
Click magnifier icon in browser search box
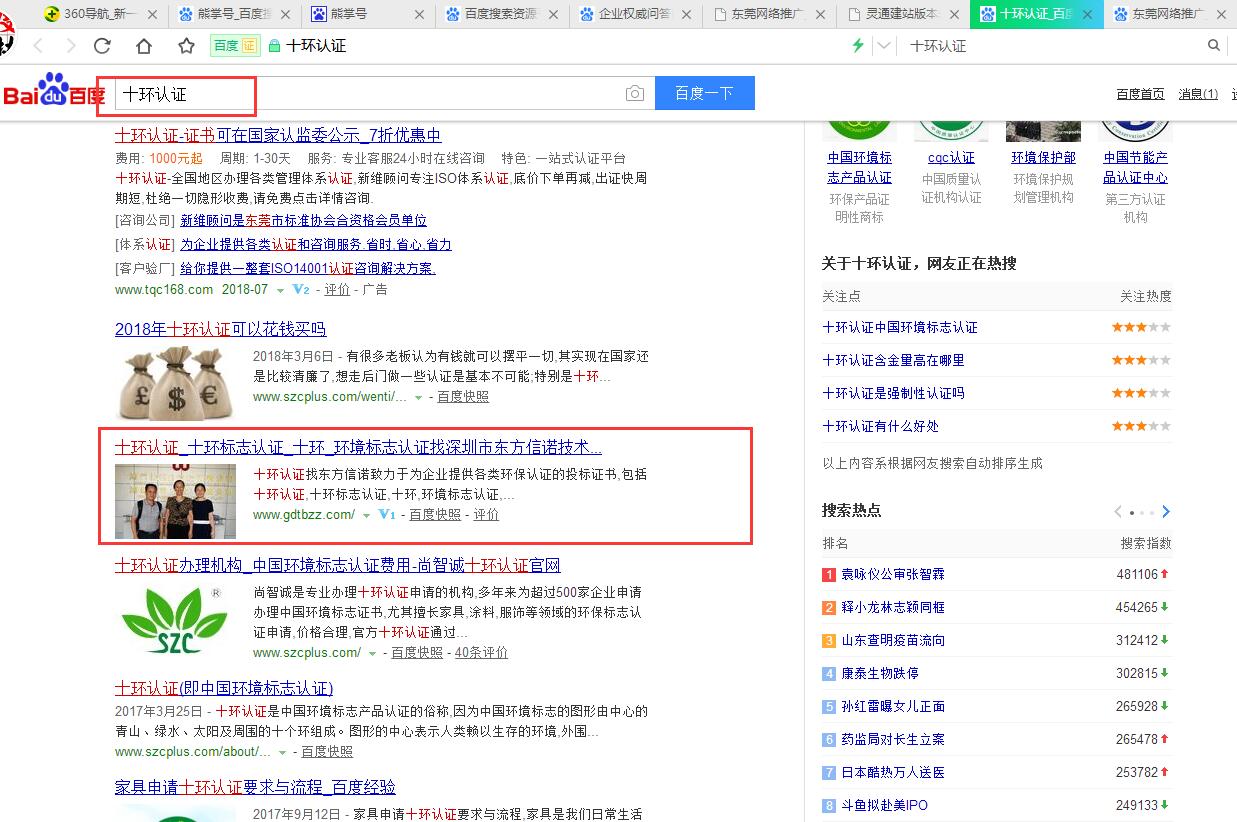click(x=1214, y=45)
